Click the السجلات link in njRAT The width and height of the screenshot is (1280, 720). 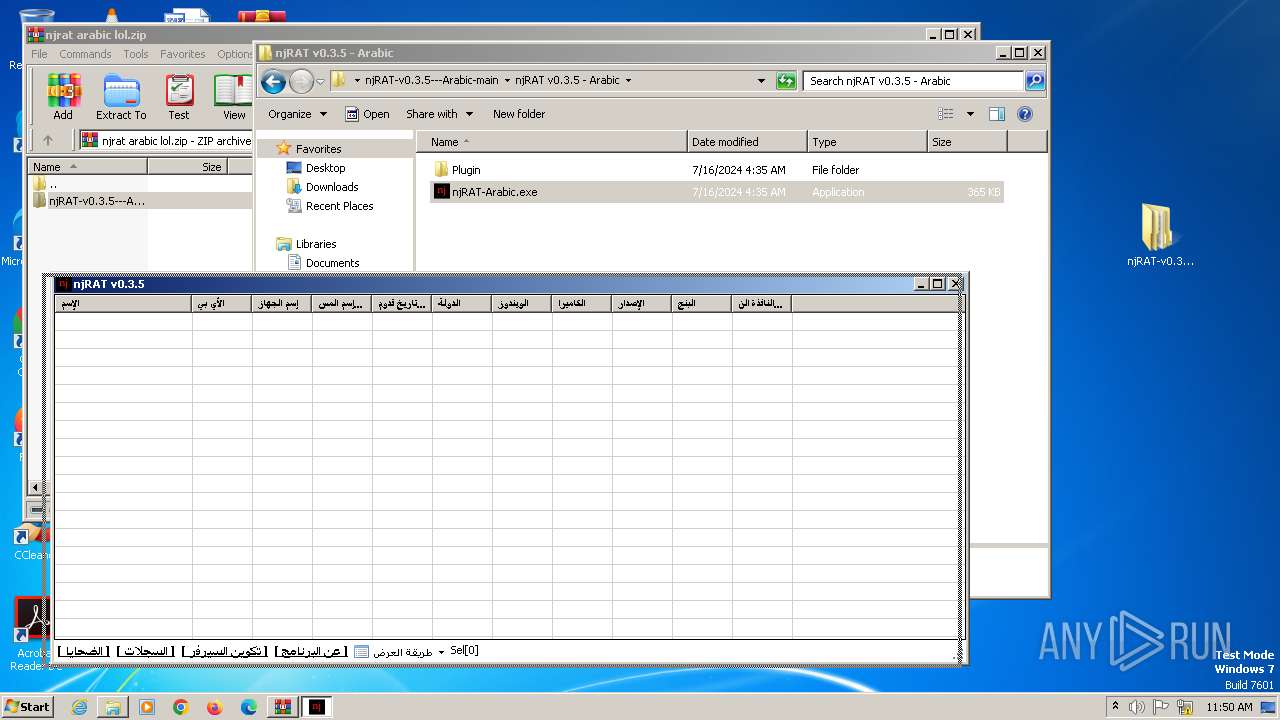point(146,651)
